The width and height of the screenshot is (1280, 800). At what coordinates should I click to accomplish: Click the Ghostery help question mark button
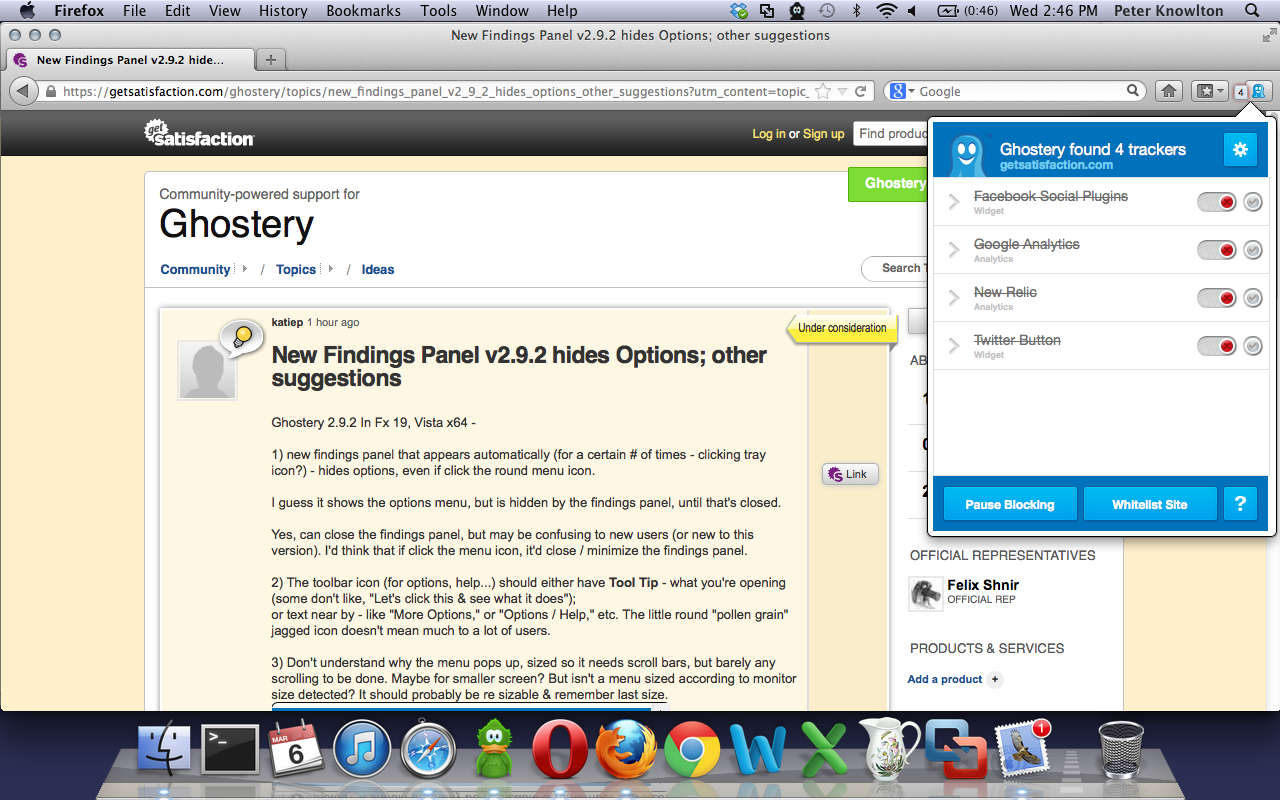point(1240,504)
